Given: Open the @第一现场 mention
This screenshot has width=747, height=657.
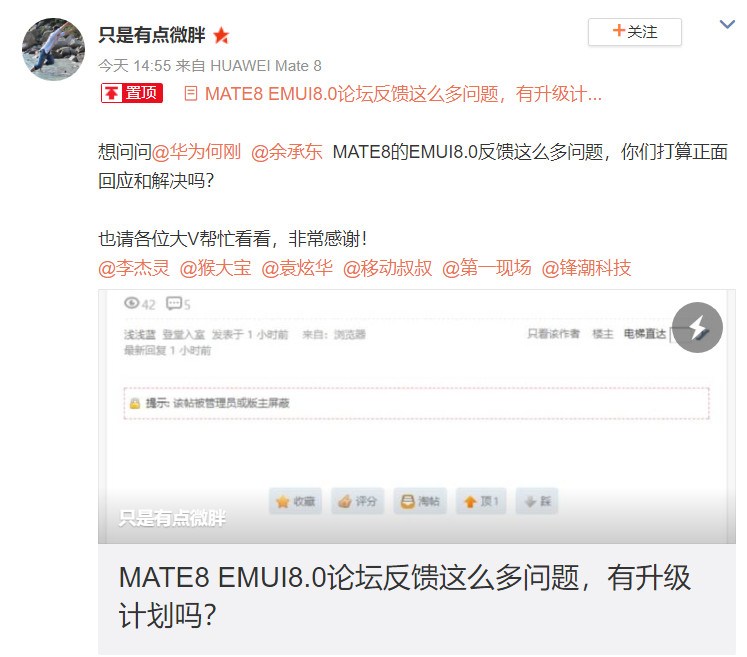Looking at the screenshot, I should 487,268.
